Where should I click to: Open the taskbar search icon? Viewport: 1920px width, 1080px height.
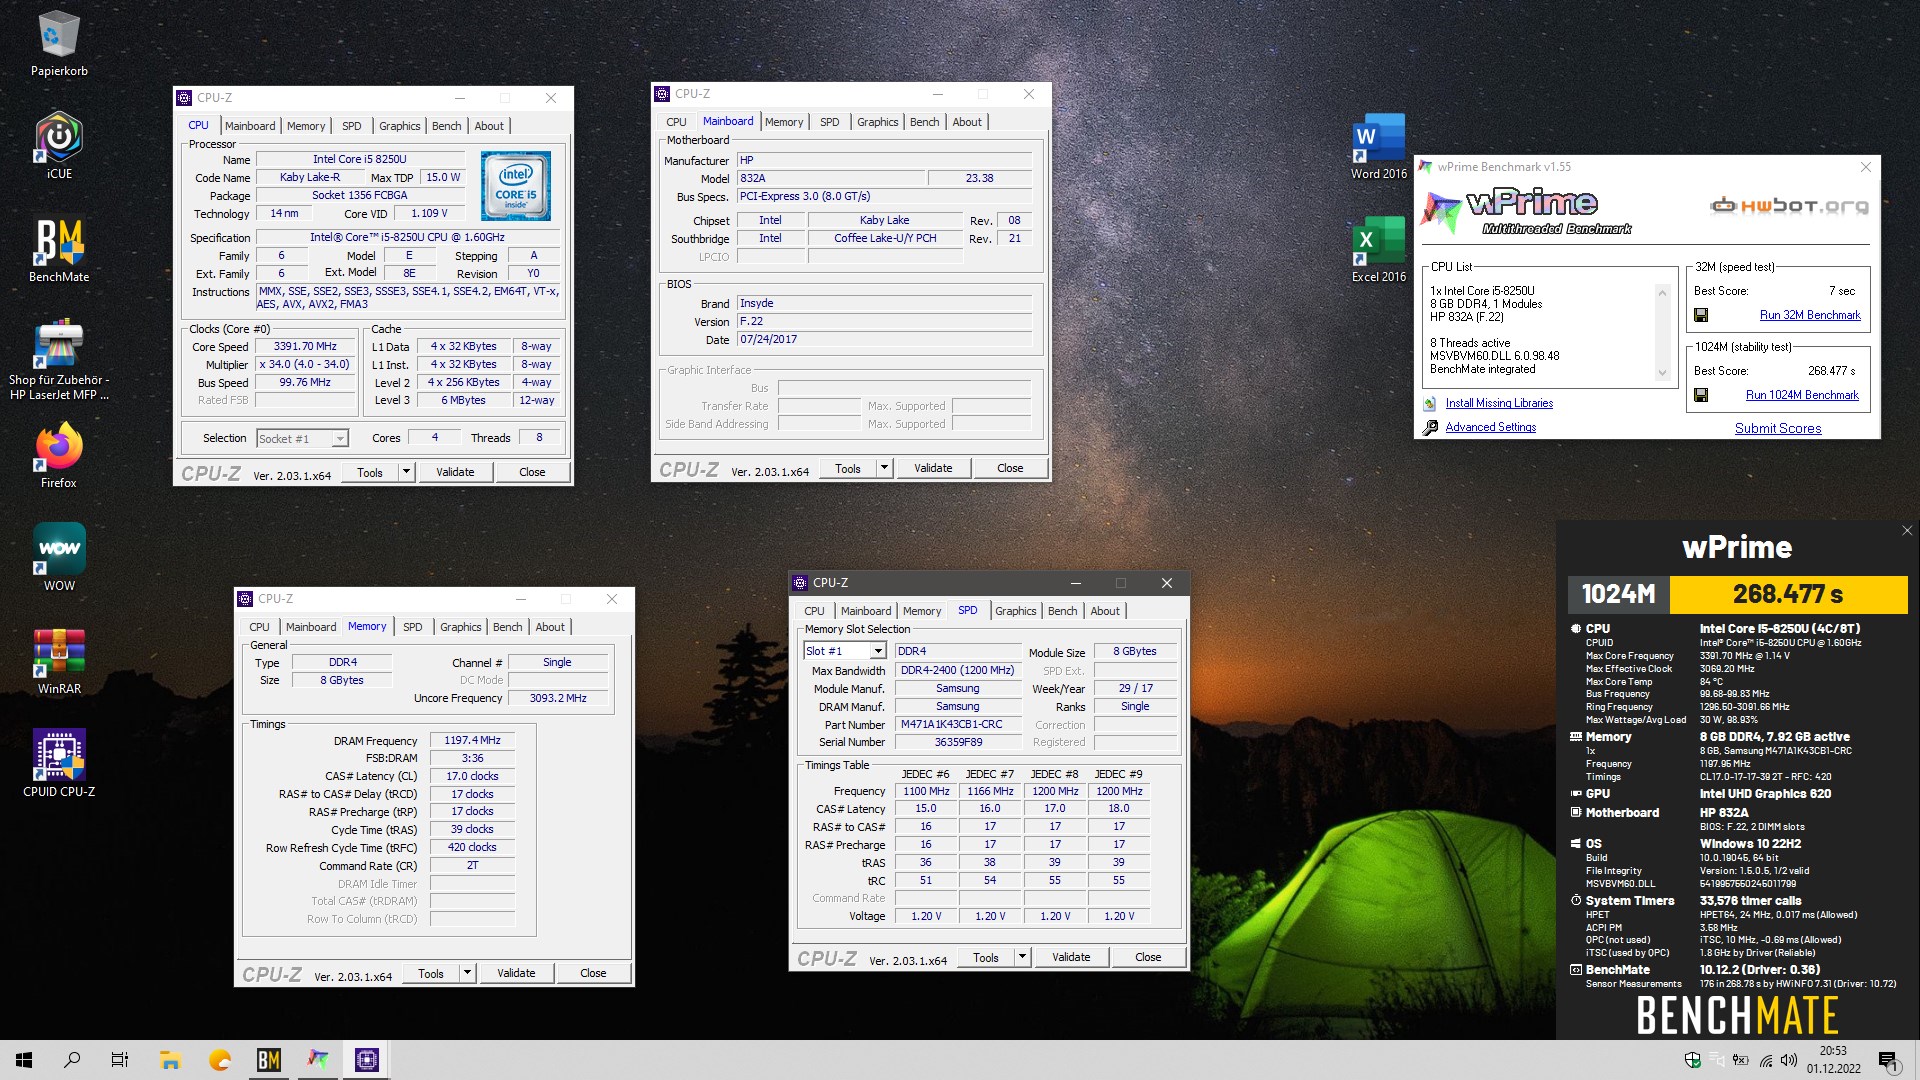72,1060
